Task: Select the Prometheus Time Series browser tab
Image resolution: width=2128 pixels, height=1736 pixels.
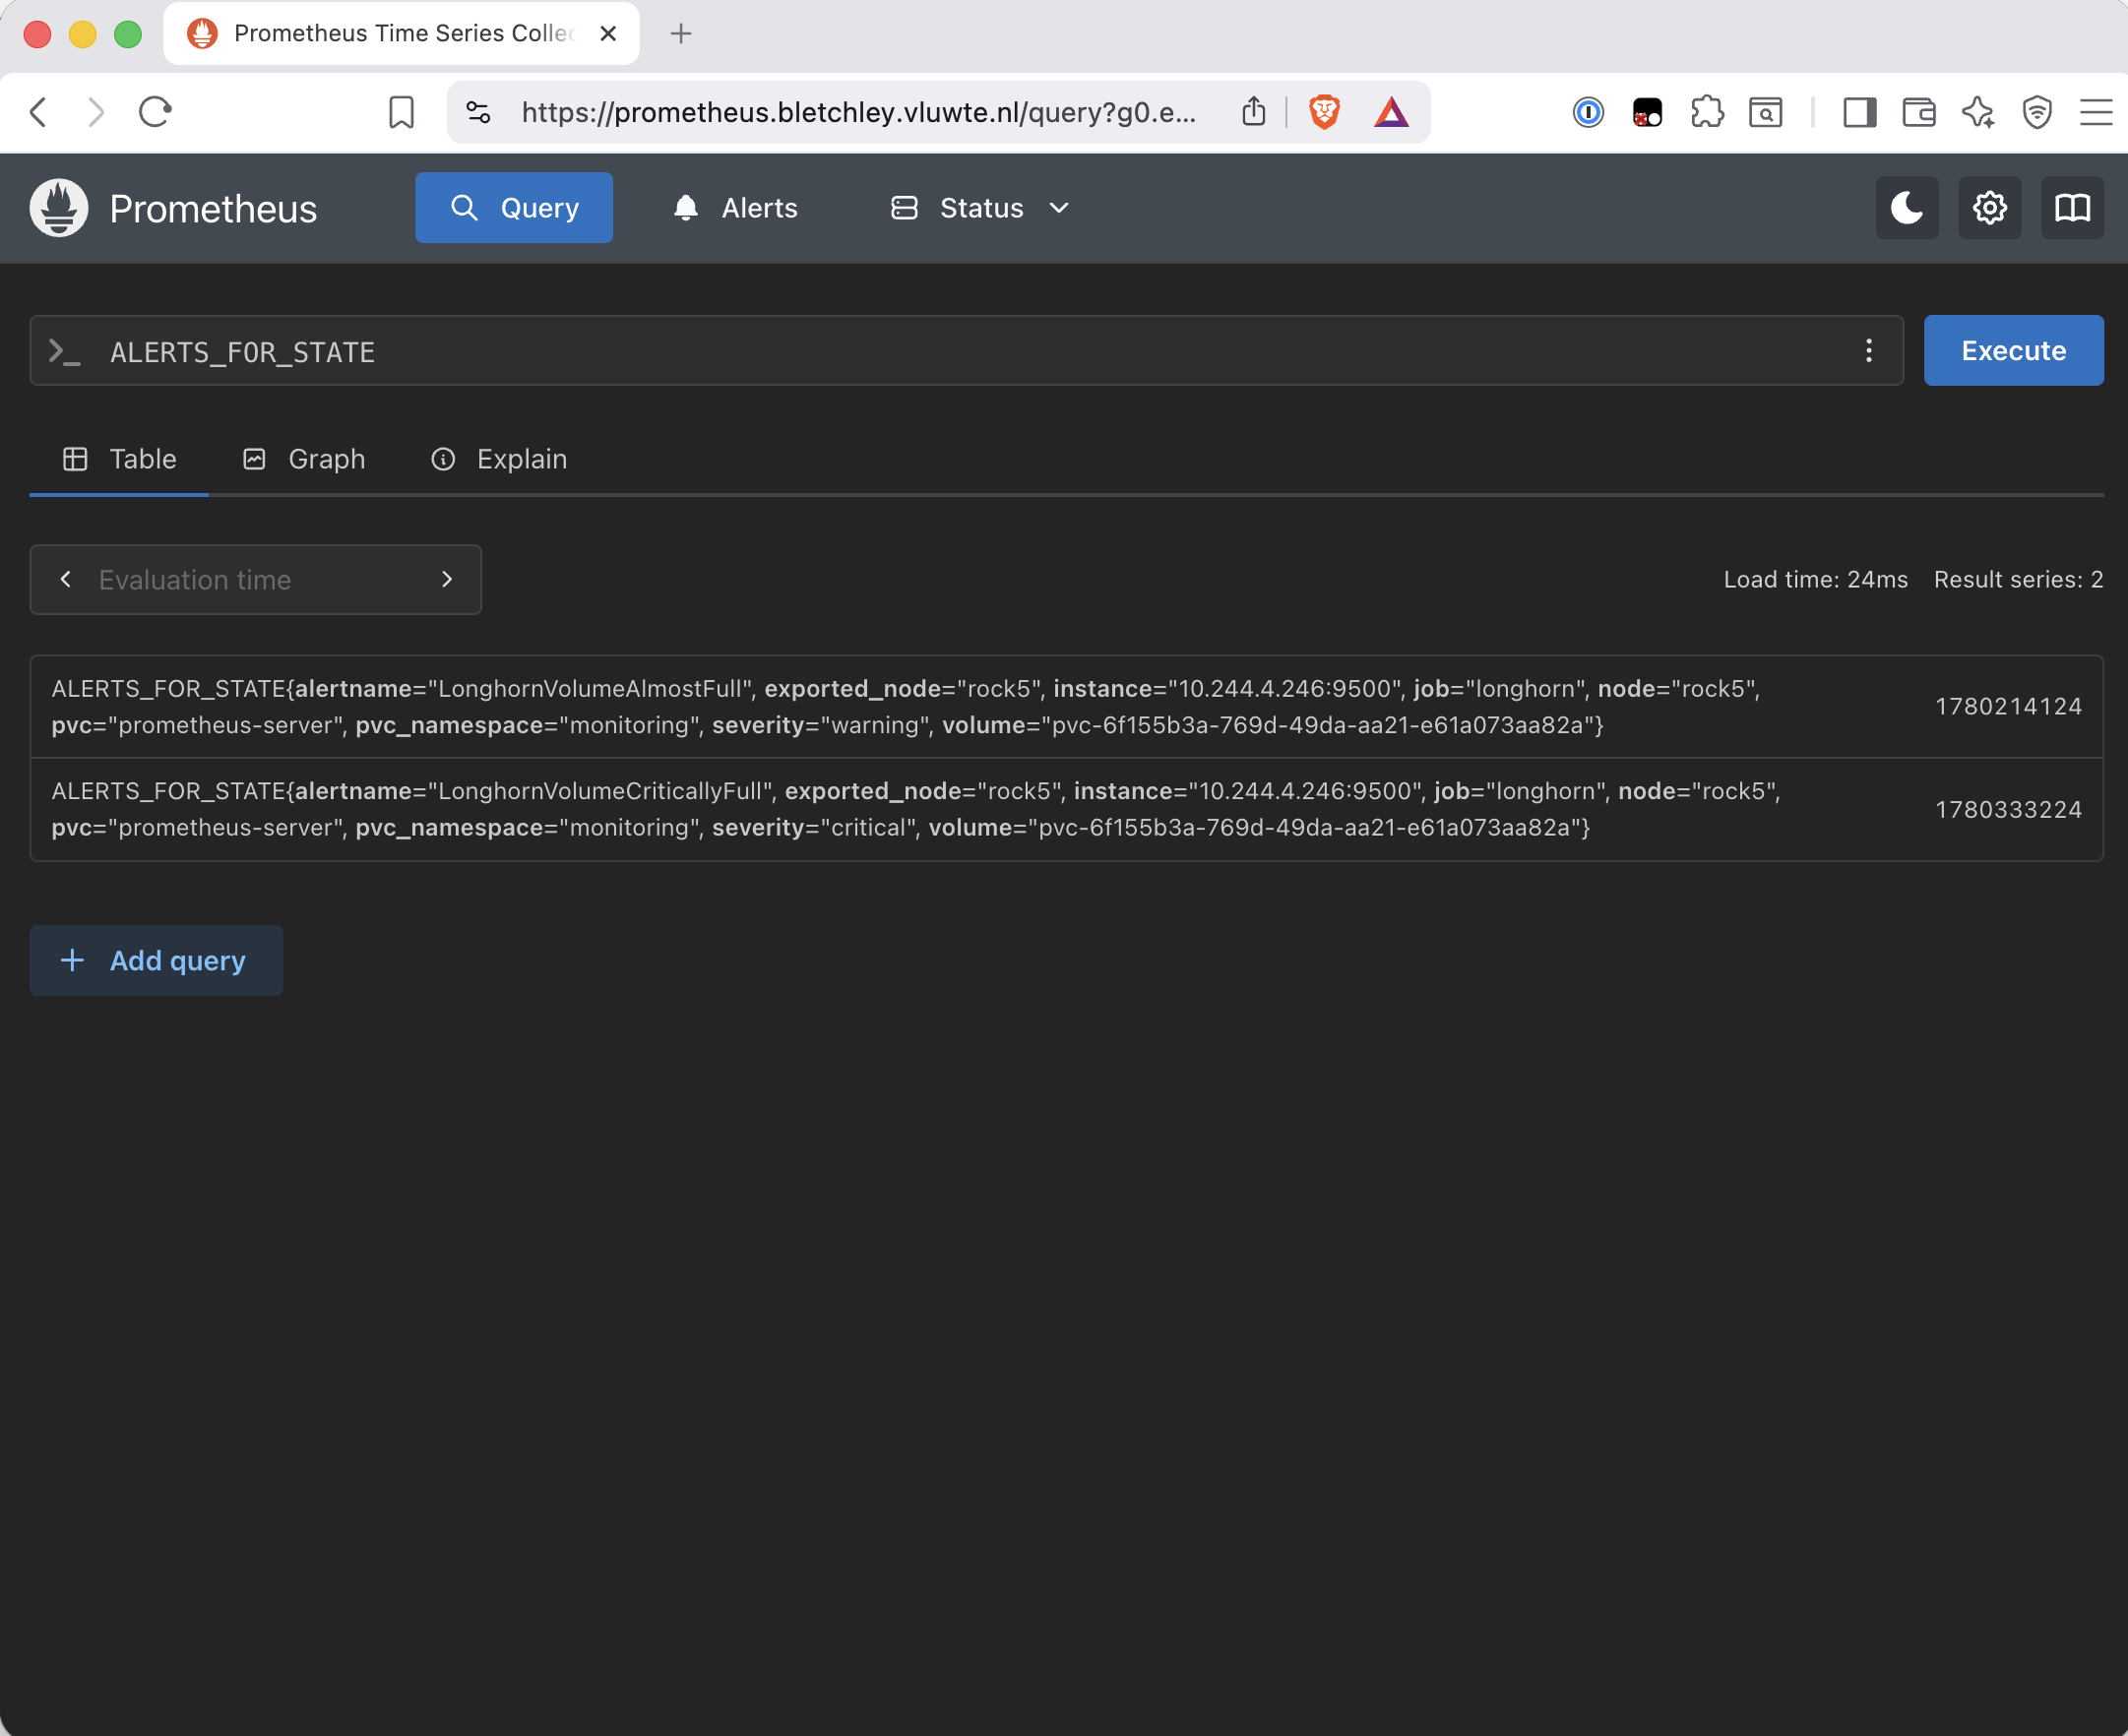Action: (401, 33)
